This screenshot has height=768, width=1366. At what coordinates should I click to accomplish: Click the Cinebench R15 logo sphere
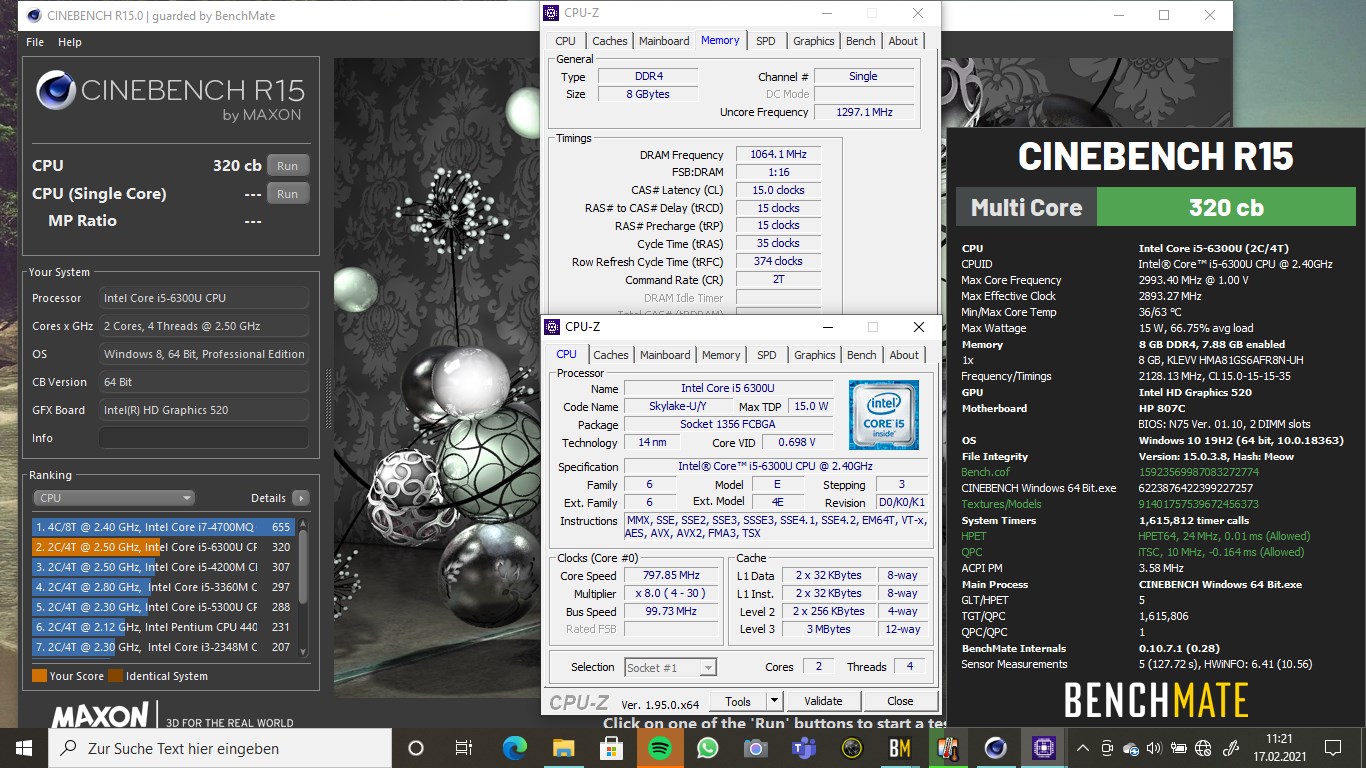(56, 91)
